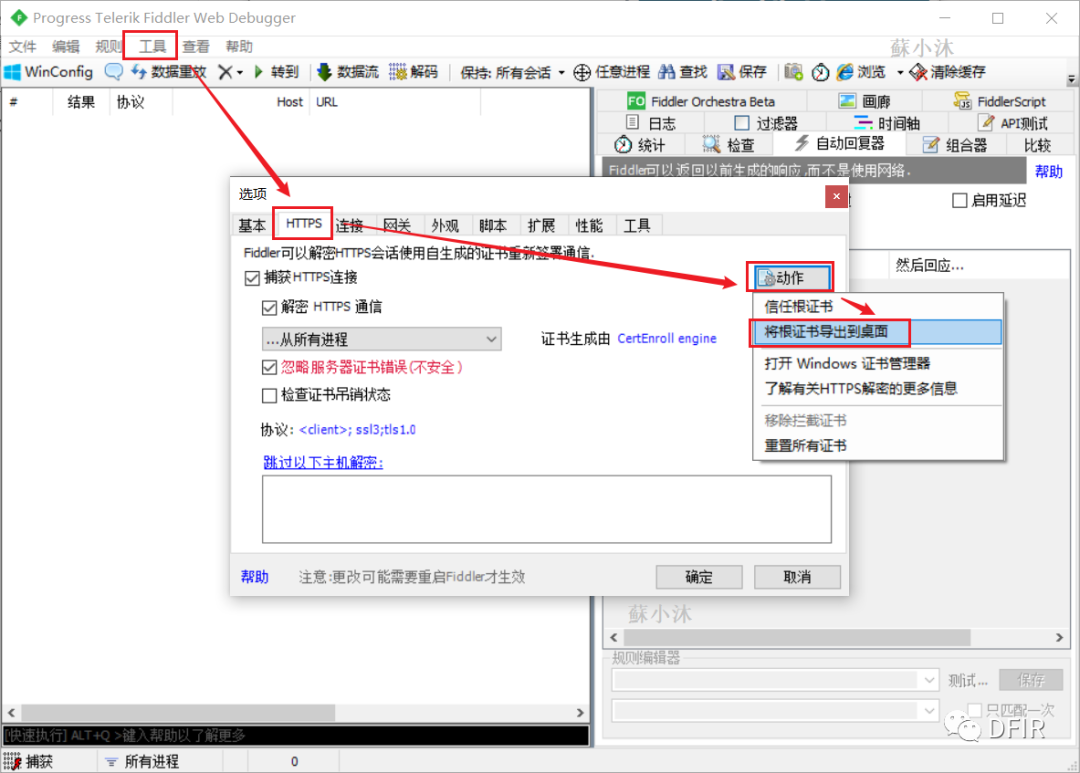This screenshot has height=773, width=1080.
Task: Toggle Ignore server certificate errors checkbox
Action: tap(269, 367)
